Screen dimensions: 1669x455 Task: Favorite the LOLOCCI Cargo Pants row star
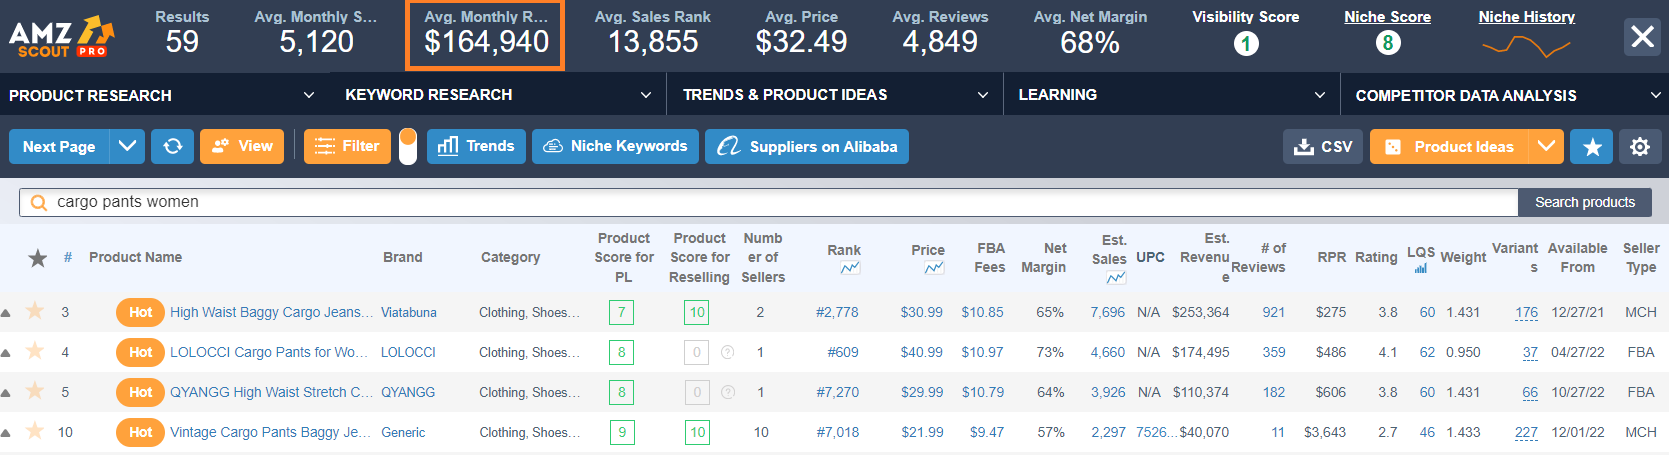(x=35, y=351)
